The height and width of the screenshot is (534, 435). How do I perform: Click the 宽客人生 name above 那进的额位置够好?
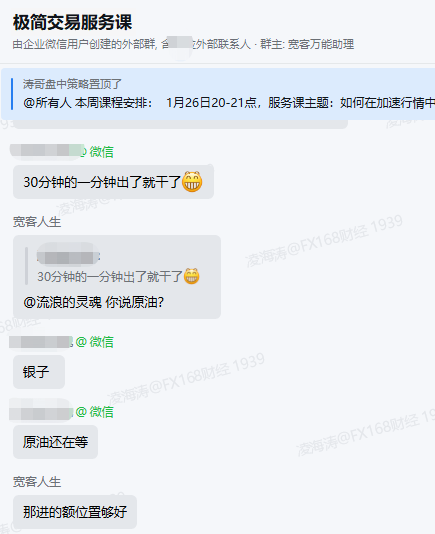37,482
